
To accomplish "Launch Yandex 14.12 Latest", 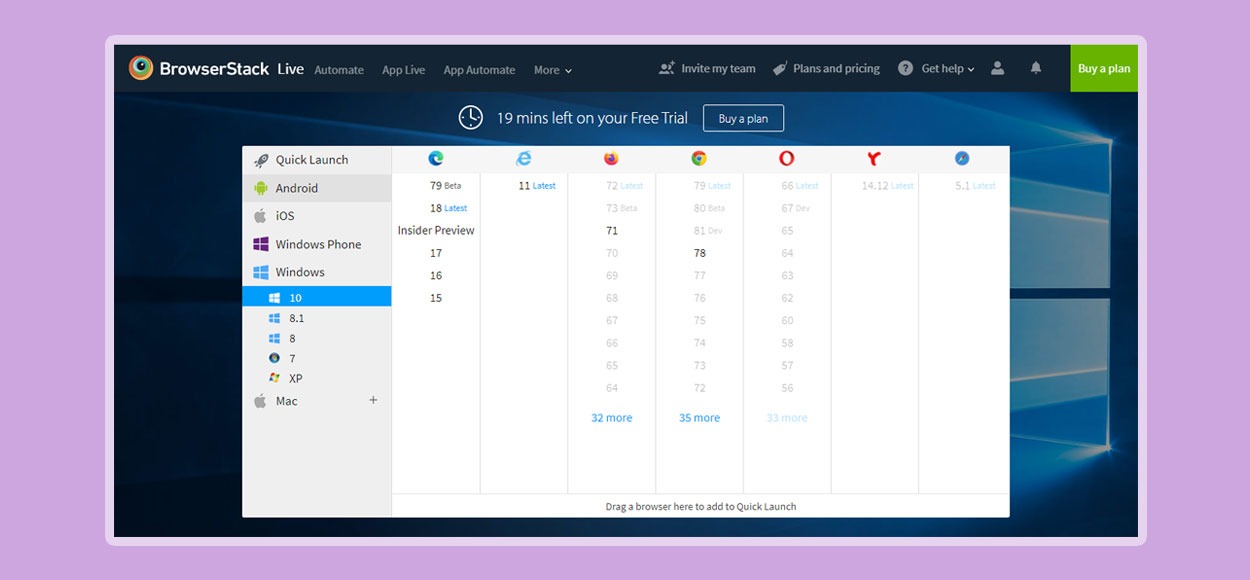I will [888, 185].
